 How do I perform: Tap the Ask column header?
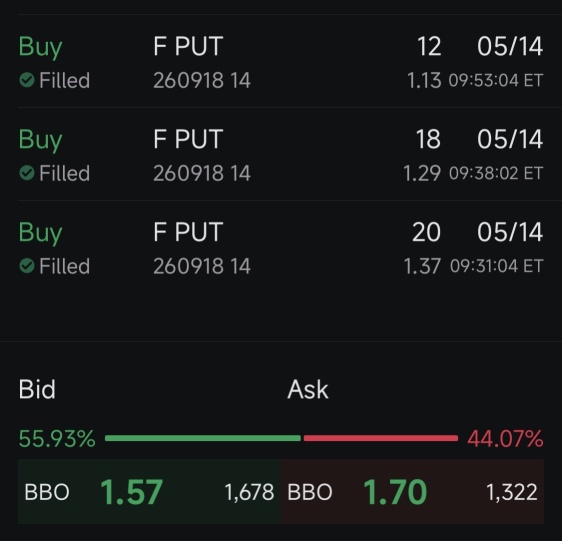(308, 389)
